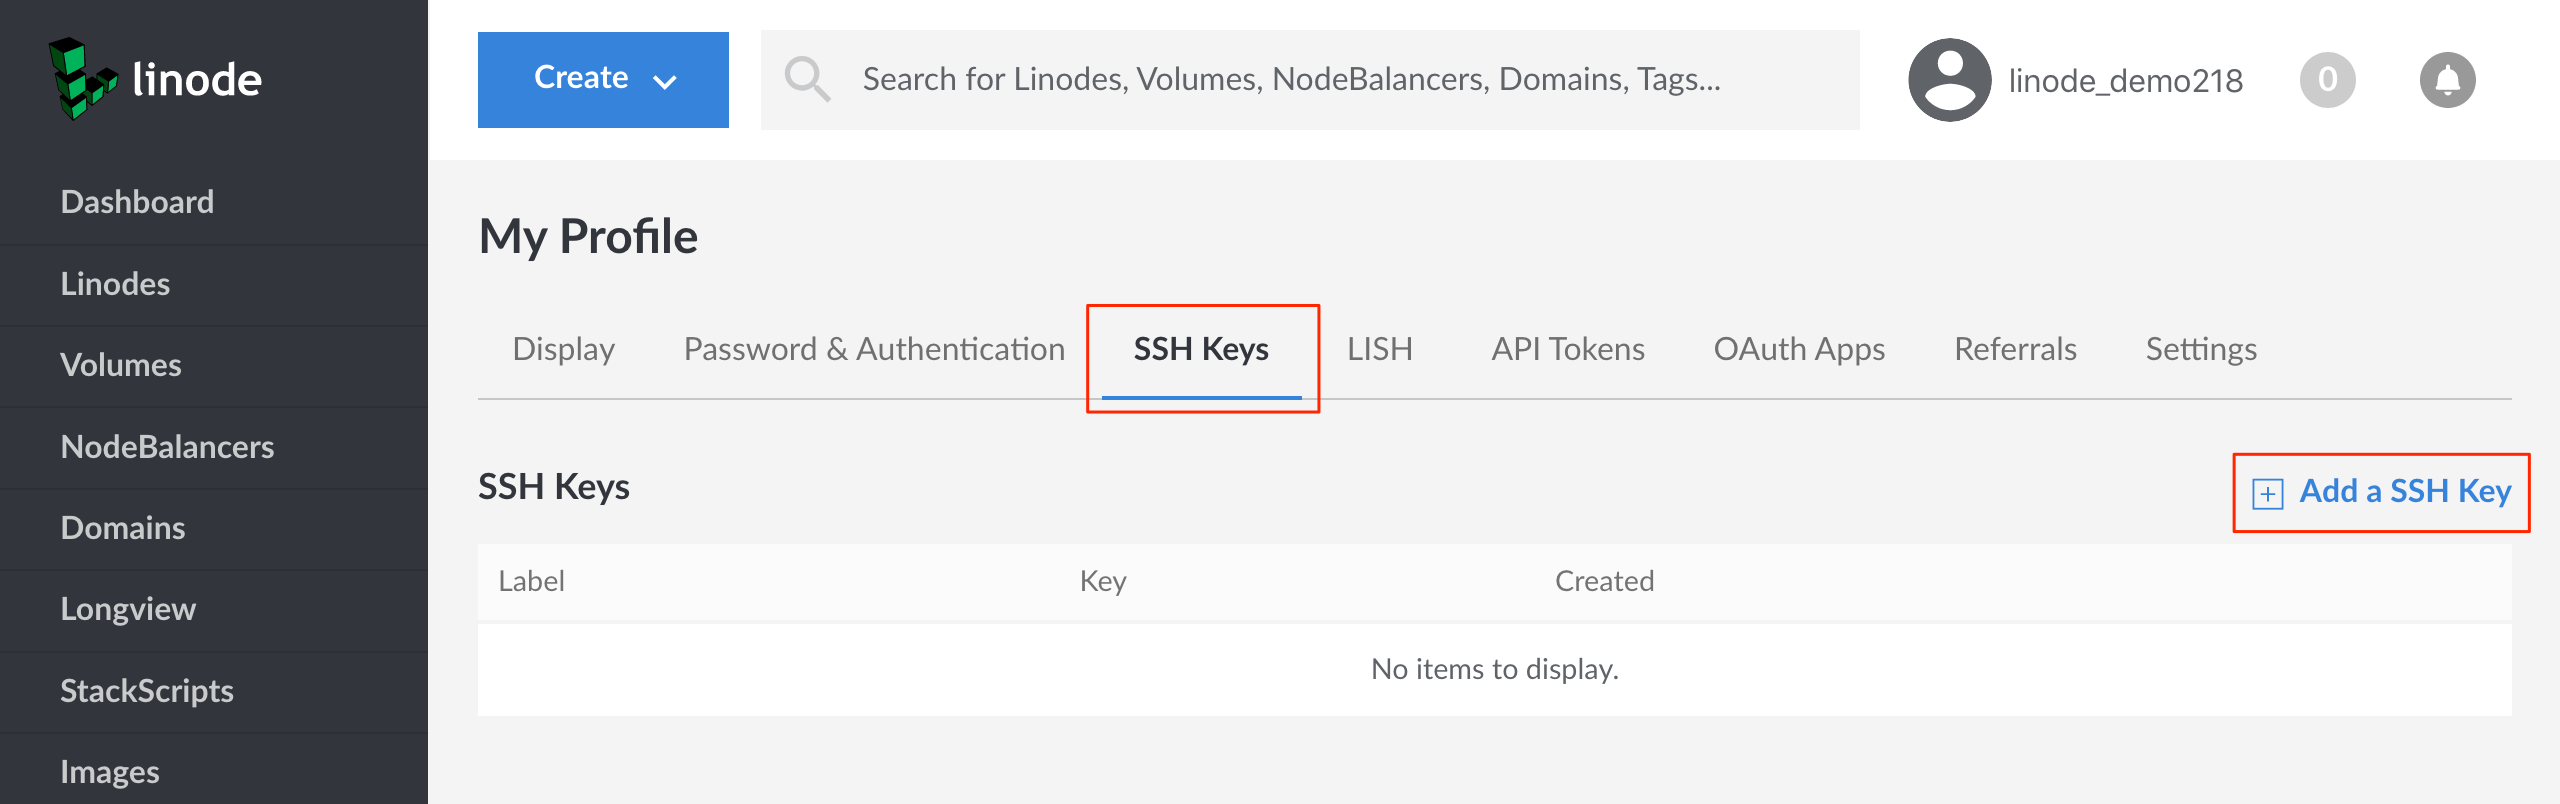Image resolution: width=2560 pixels, height=804 pixels.
Task: Go to StackScripts in the sidebar
Action: tap(147, 691)
